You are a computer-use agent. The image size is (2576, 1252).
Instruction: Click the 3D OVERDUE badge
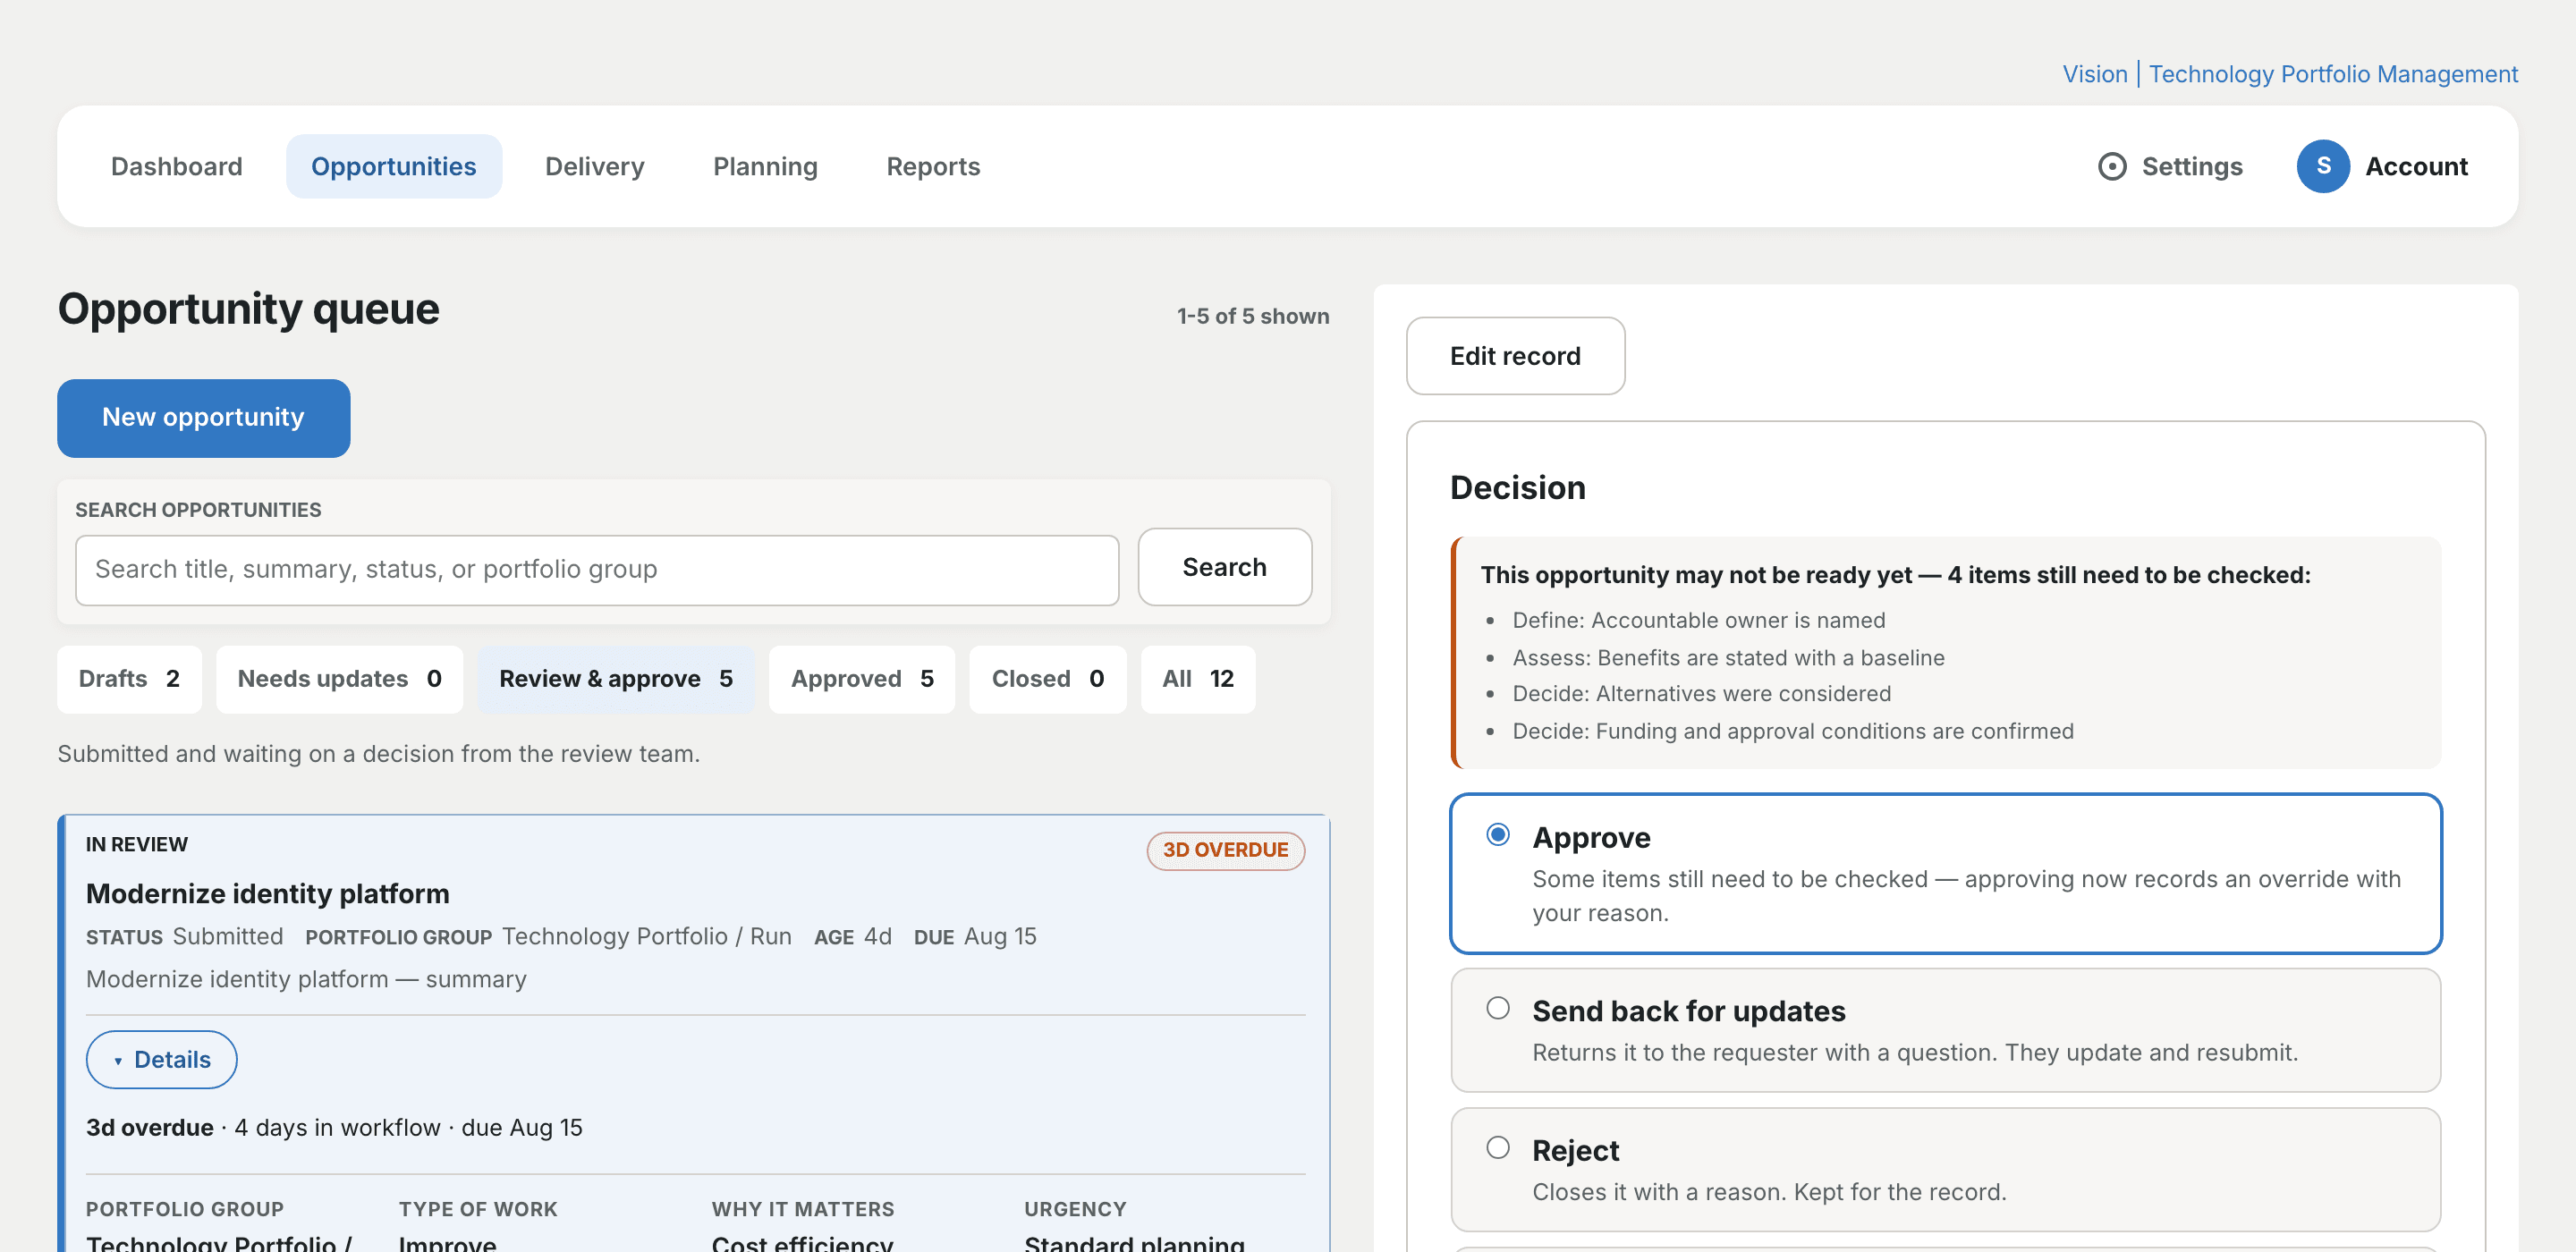click(1225, 850)
